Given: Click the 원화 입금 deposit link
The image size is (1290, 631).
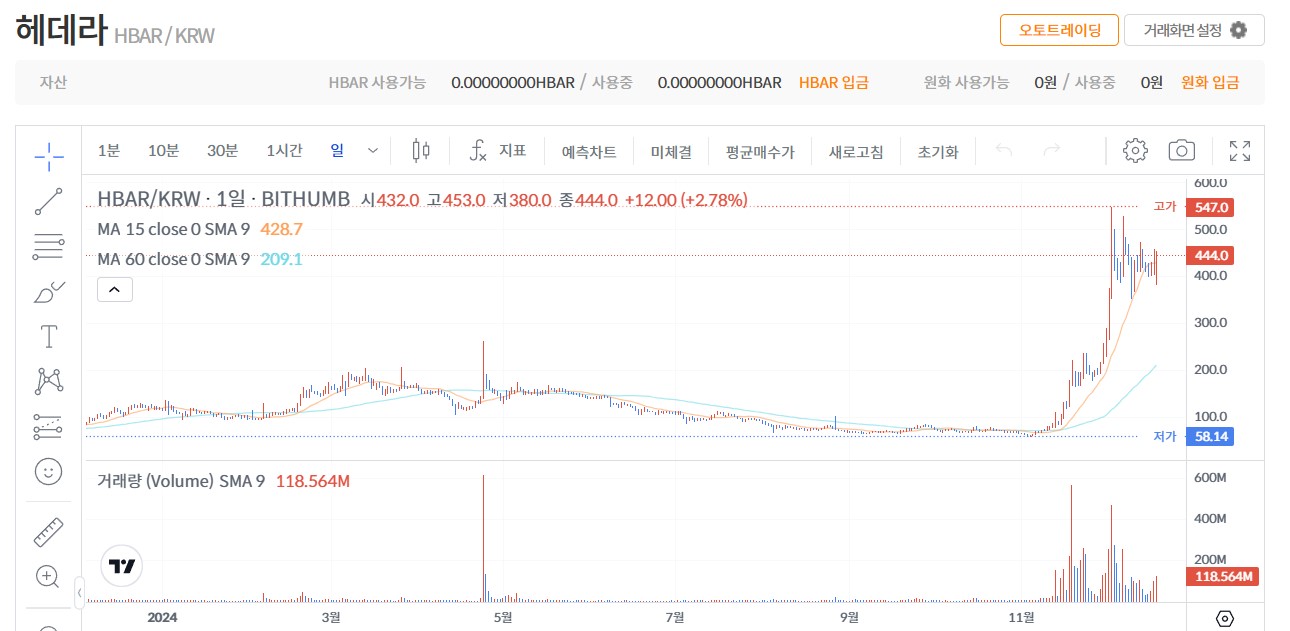Looking at the screenshot, I should (1210, 82).
